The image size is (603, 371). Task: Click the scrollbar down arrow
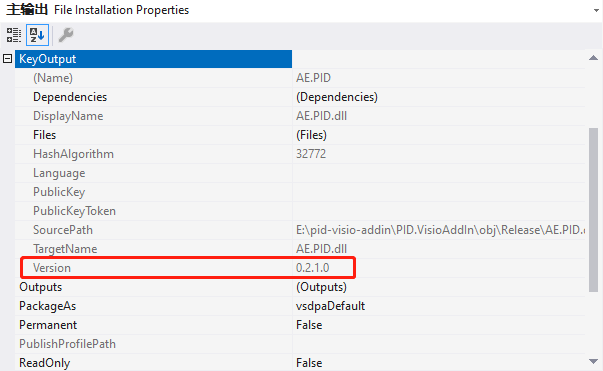593,361
